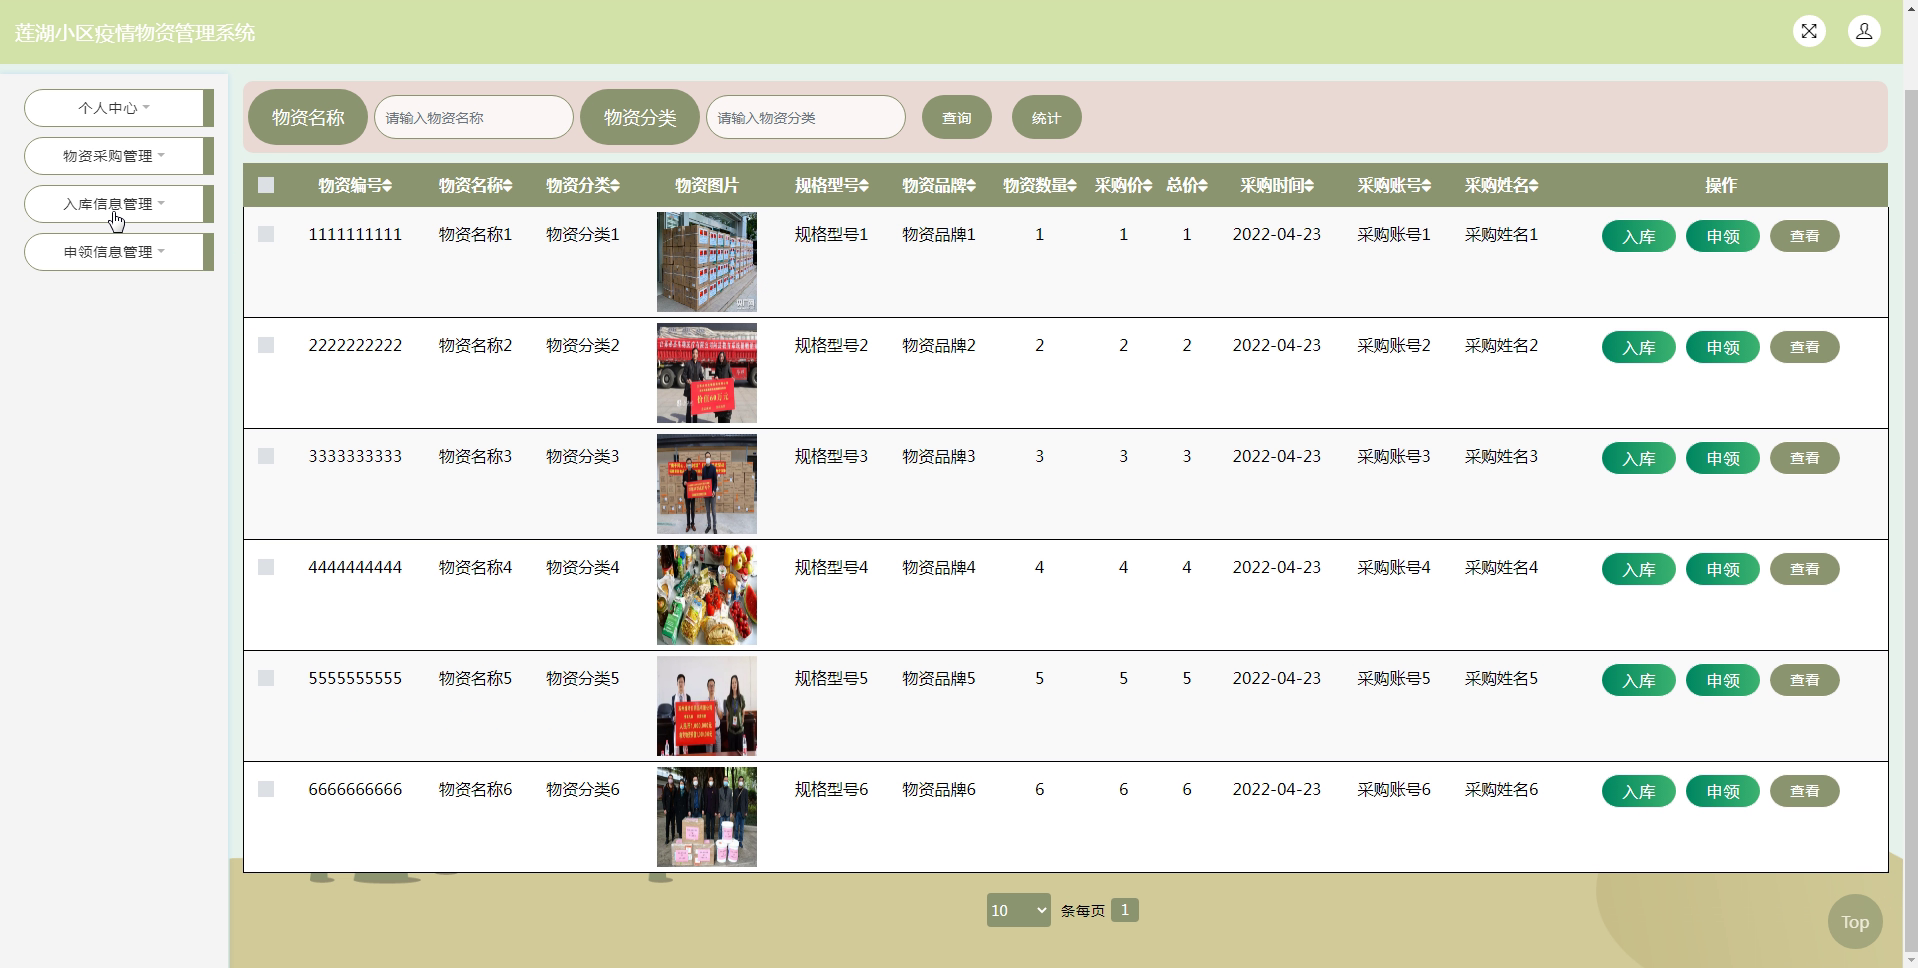1918x968 pixels.
Task: Click 申领 for 物资名称2
Action: [1722, 347]
